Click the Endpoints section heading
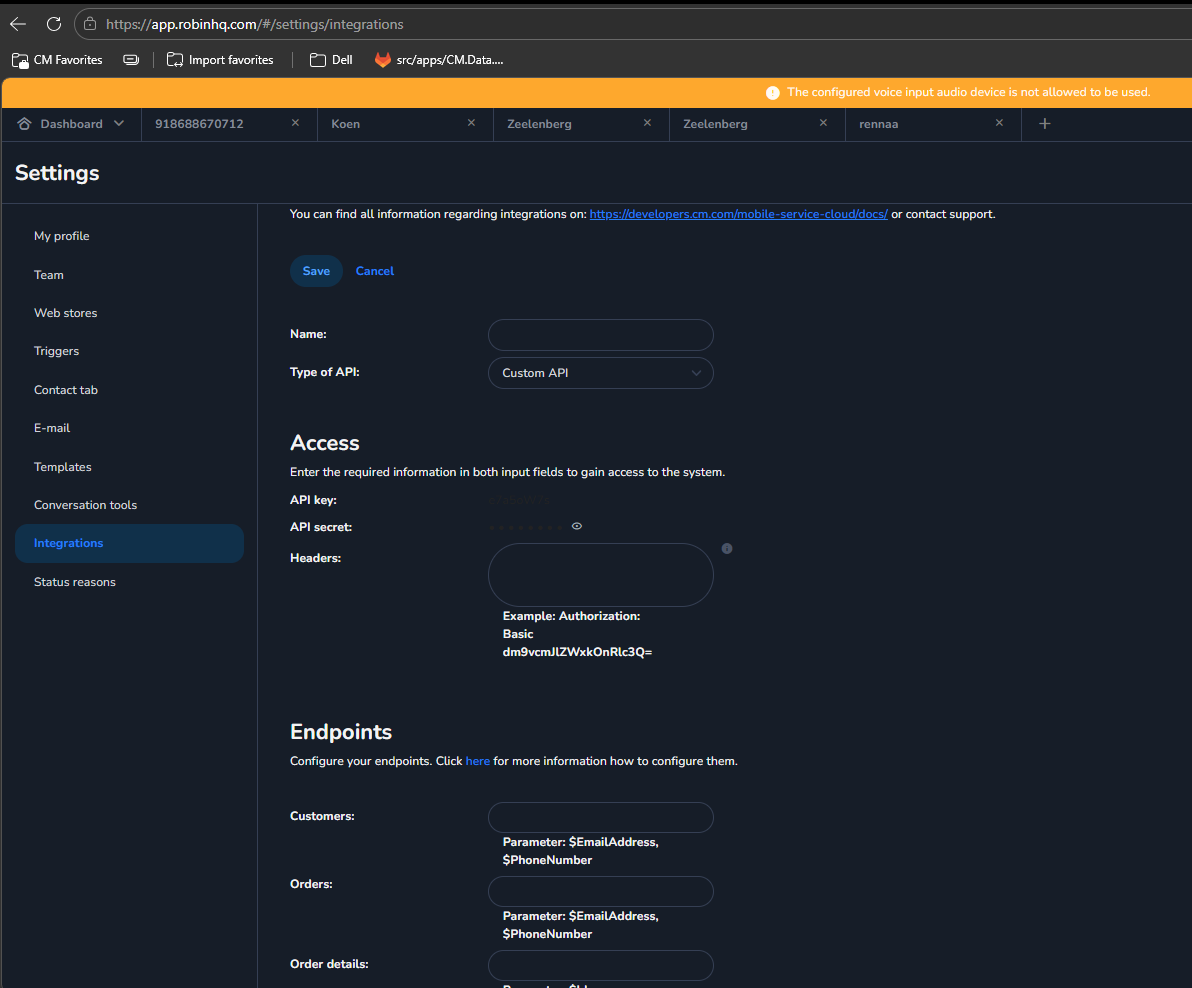The height and width of the screenshot is (988, 1192). pyautogui.click(x=341, y=732)
